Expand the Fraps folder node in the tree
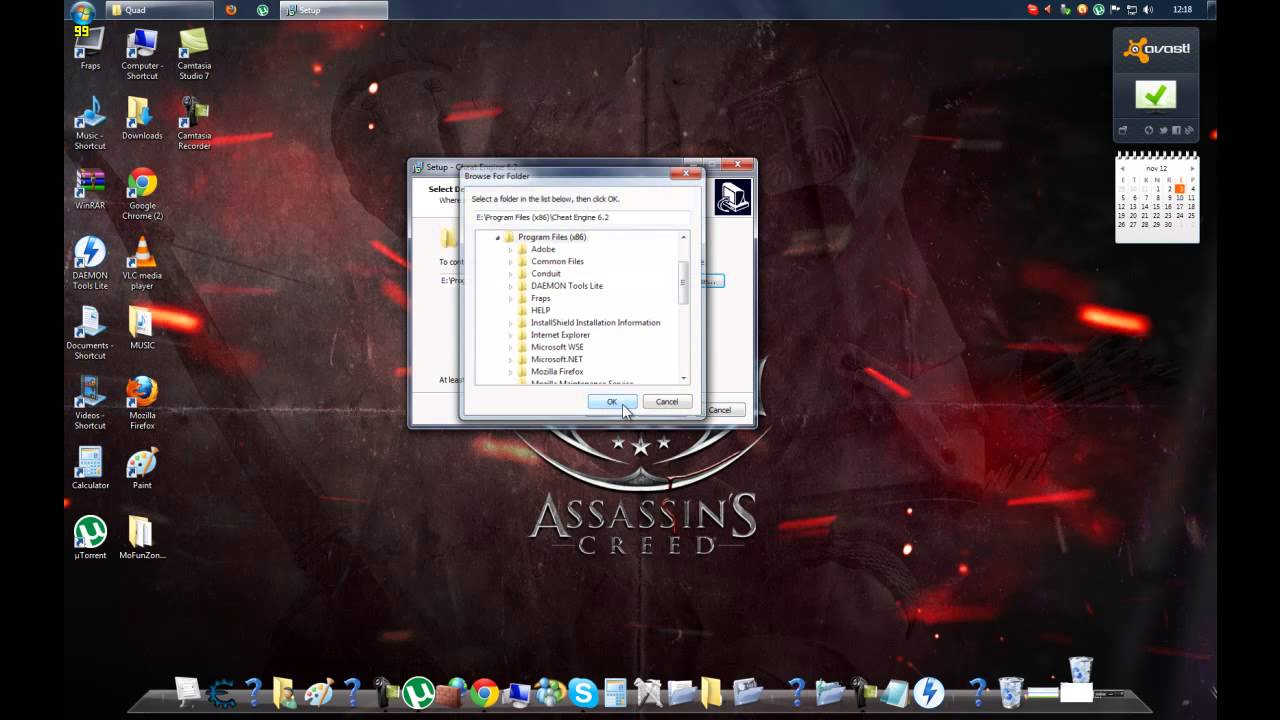 pyautogui.click(x=510, y=298)
